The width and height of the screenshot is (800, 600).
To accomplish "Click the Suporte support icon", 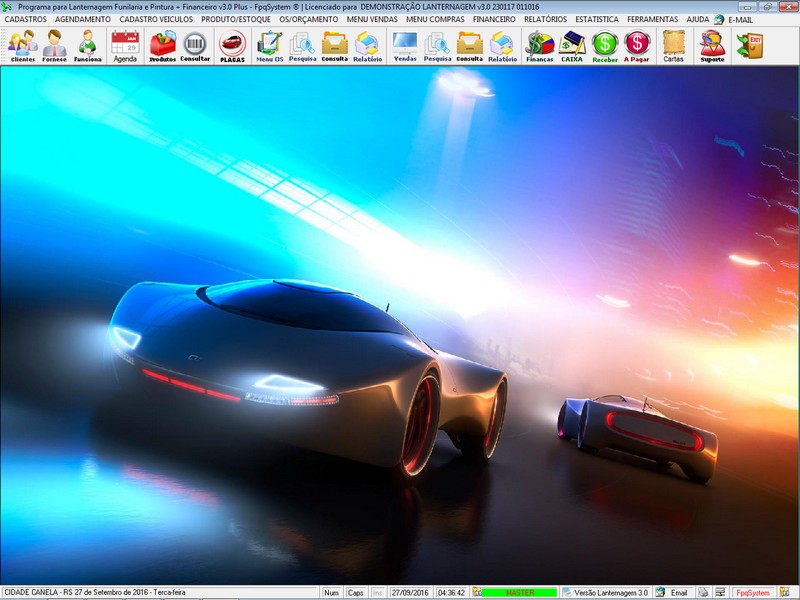I will [x=712, y=46].
